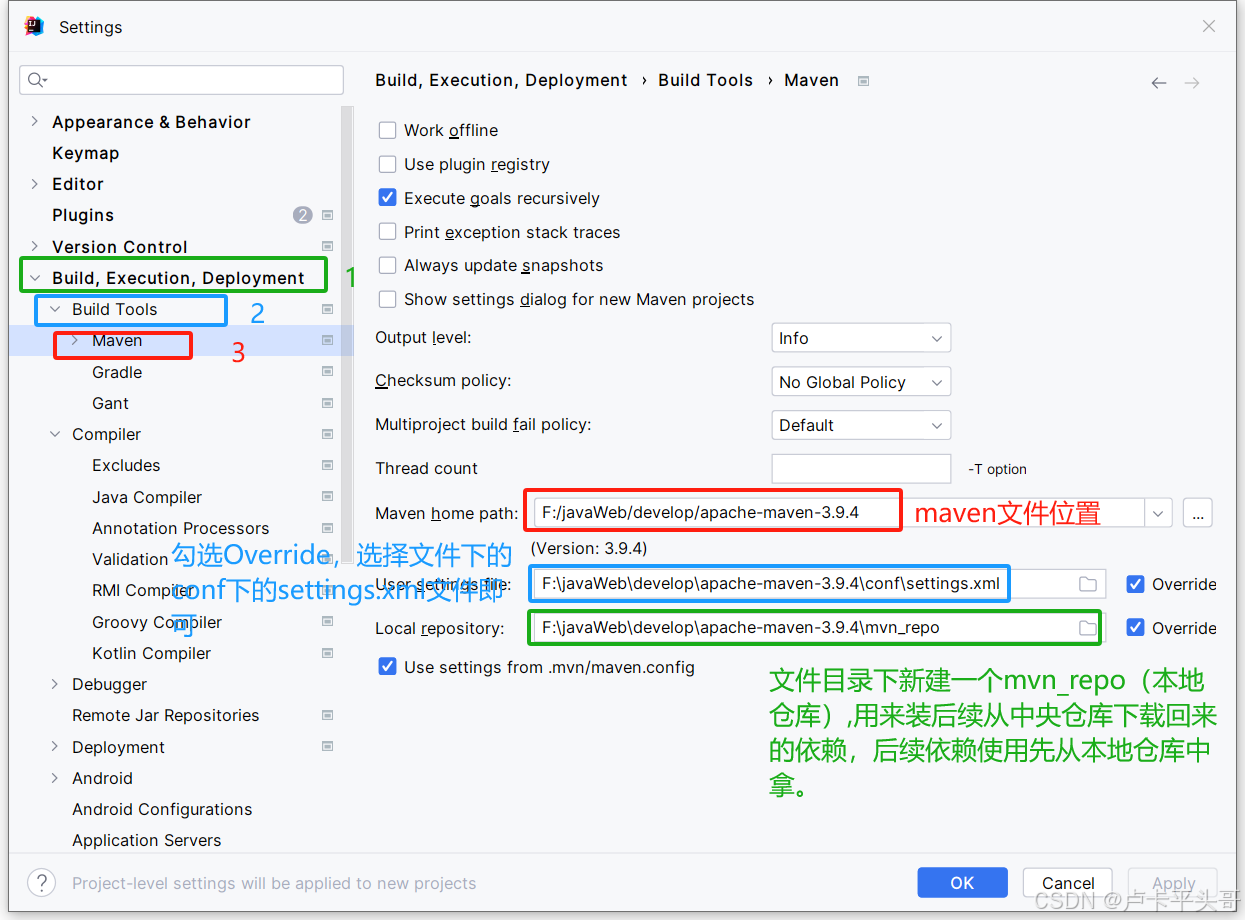
Task: Click project-level icon beside Remote Jar Repositories
Action: click(327, 715)
